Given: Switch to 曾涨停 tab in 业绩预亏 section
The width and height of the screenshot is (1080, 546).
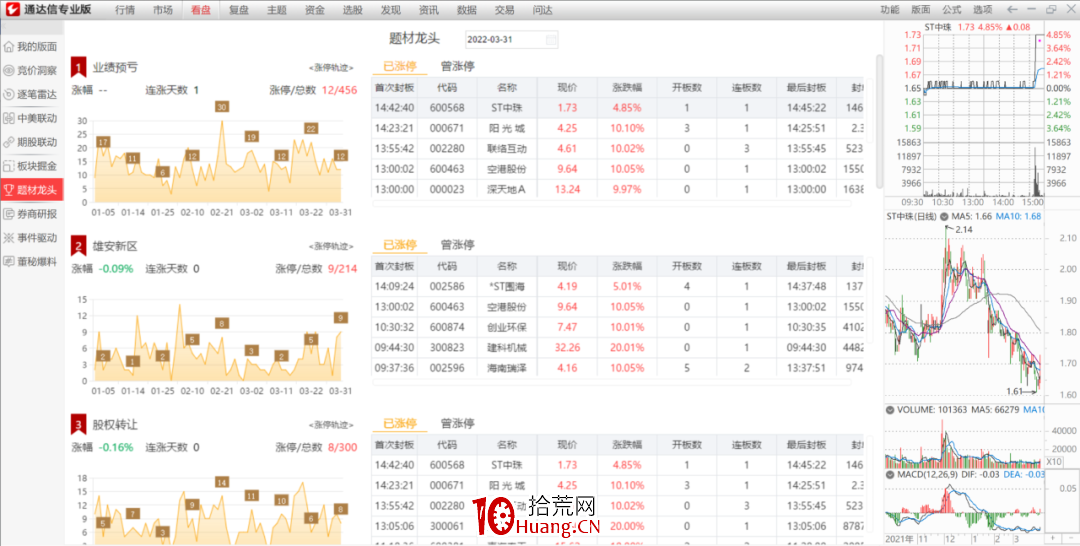Looking at the screenshot, I should tap(457, 67).
